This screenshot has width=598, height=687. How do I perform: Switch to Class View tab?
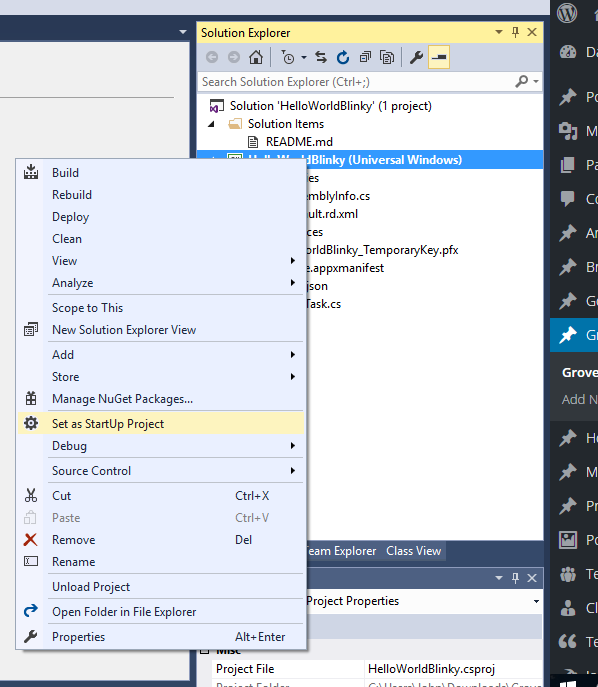click(x=413, y=551)
